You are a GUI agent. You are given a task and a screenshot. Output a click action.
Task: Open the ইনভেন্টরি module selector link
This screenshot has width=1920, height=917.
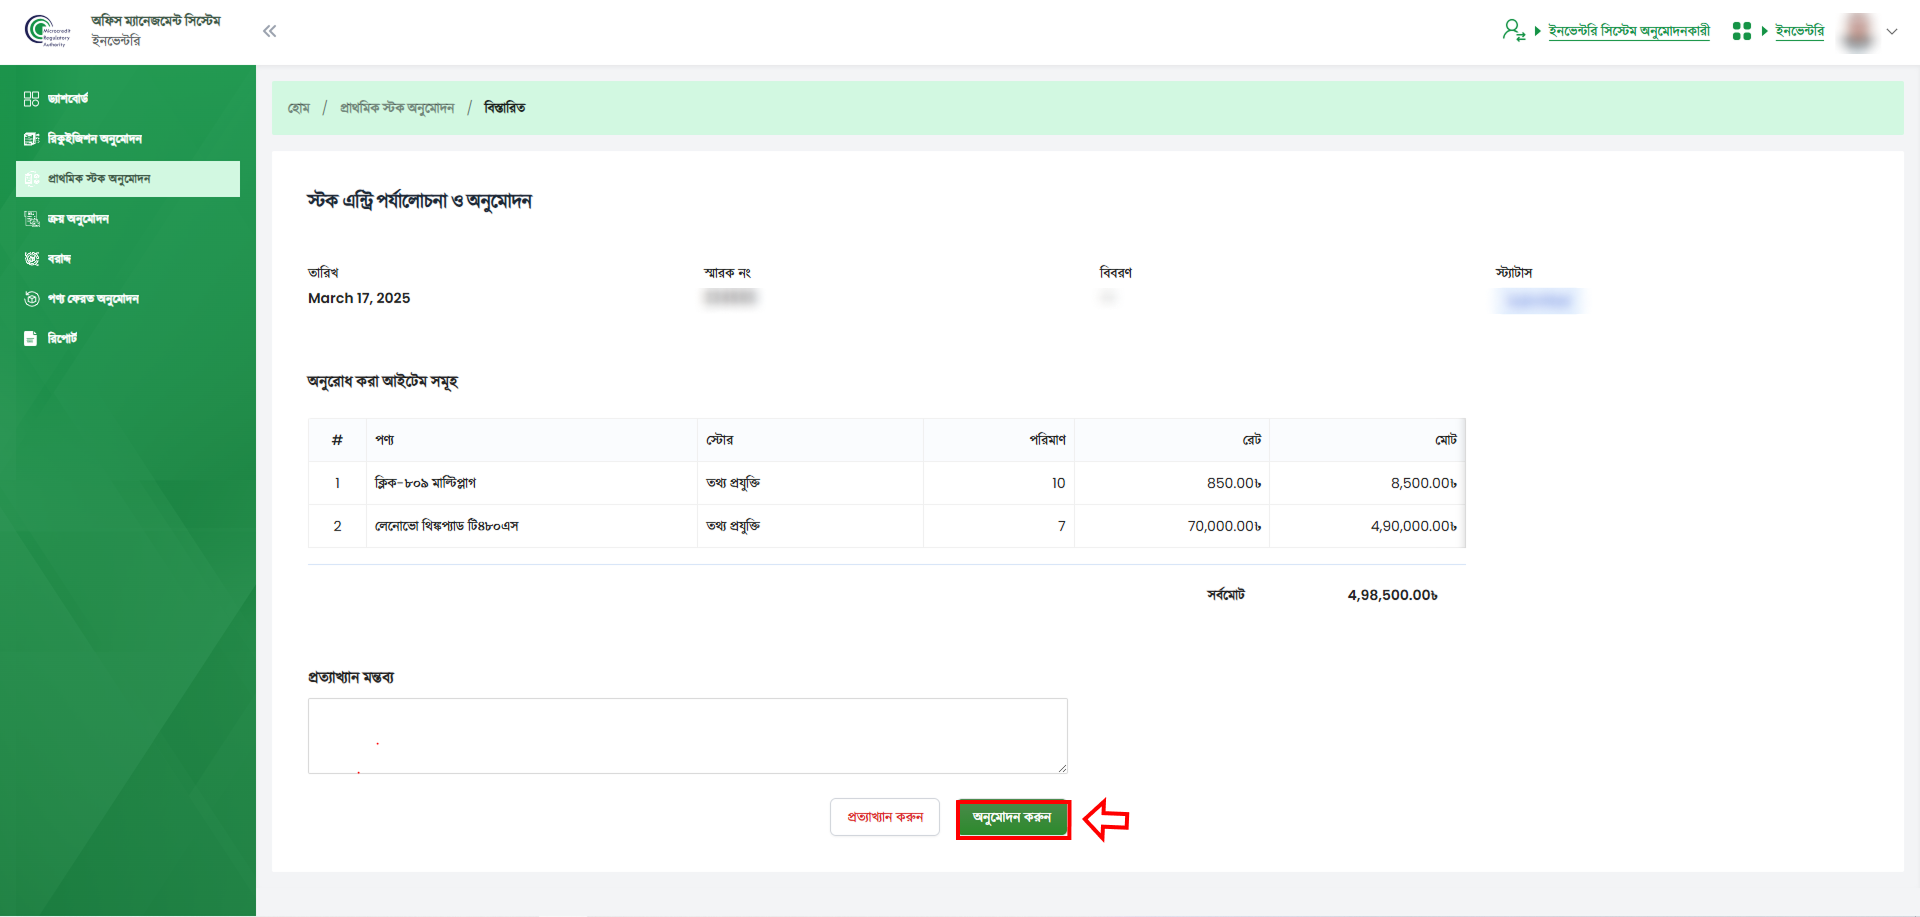point(1799,31)
